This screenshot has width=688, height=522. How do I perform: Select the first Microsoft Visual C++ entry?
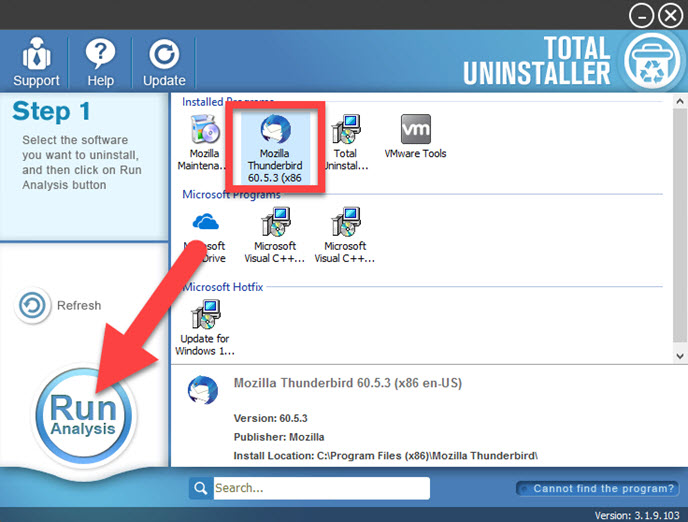(x=275, y=236)
